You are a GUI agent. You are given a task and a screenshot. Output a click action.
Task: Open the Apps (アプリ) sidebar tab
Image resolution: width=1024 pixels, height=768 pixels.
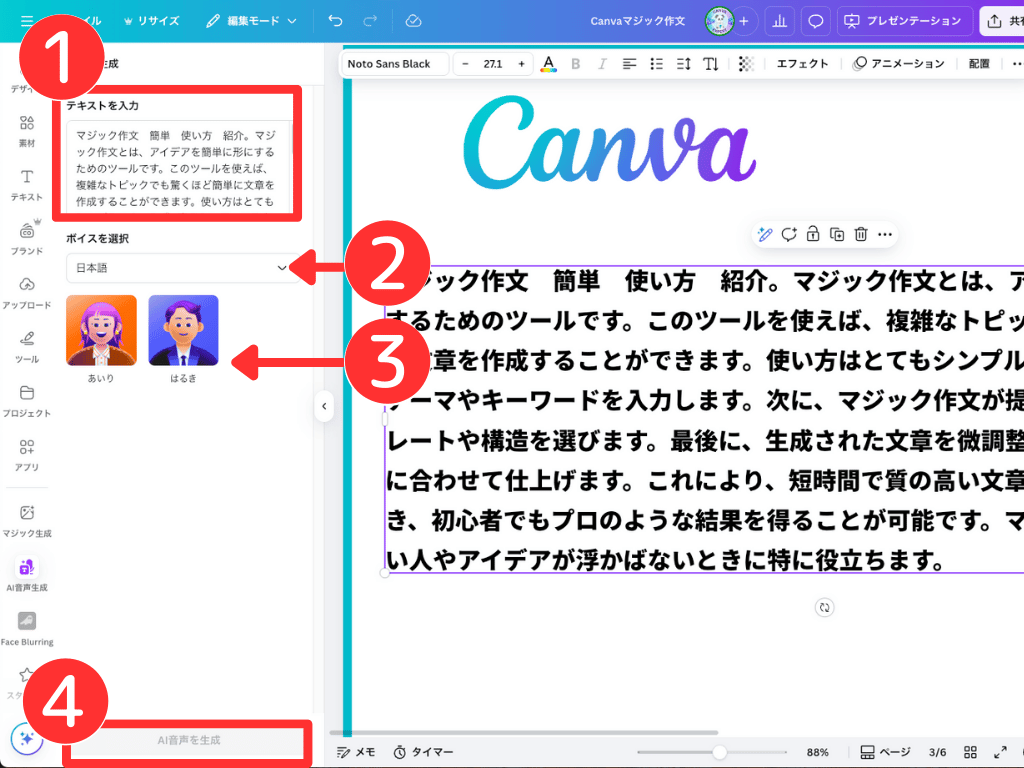(x=27, y=455)
